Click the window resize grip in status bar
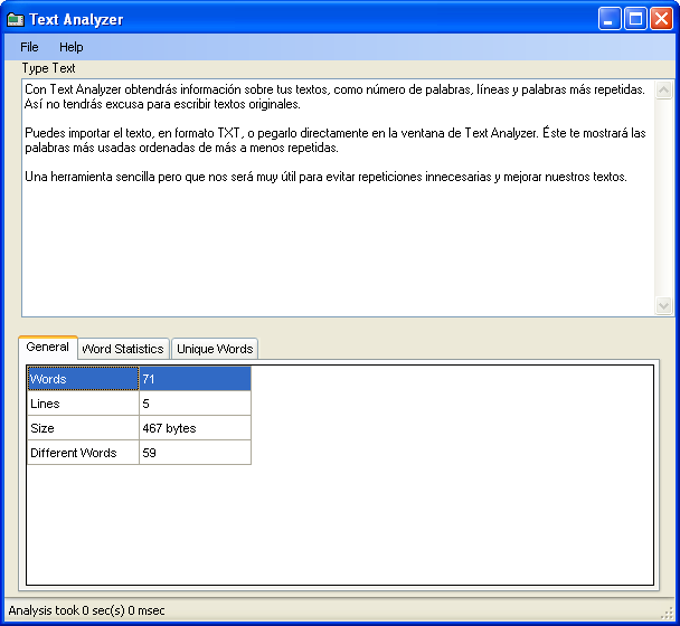 667,613
